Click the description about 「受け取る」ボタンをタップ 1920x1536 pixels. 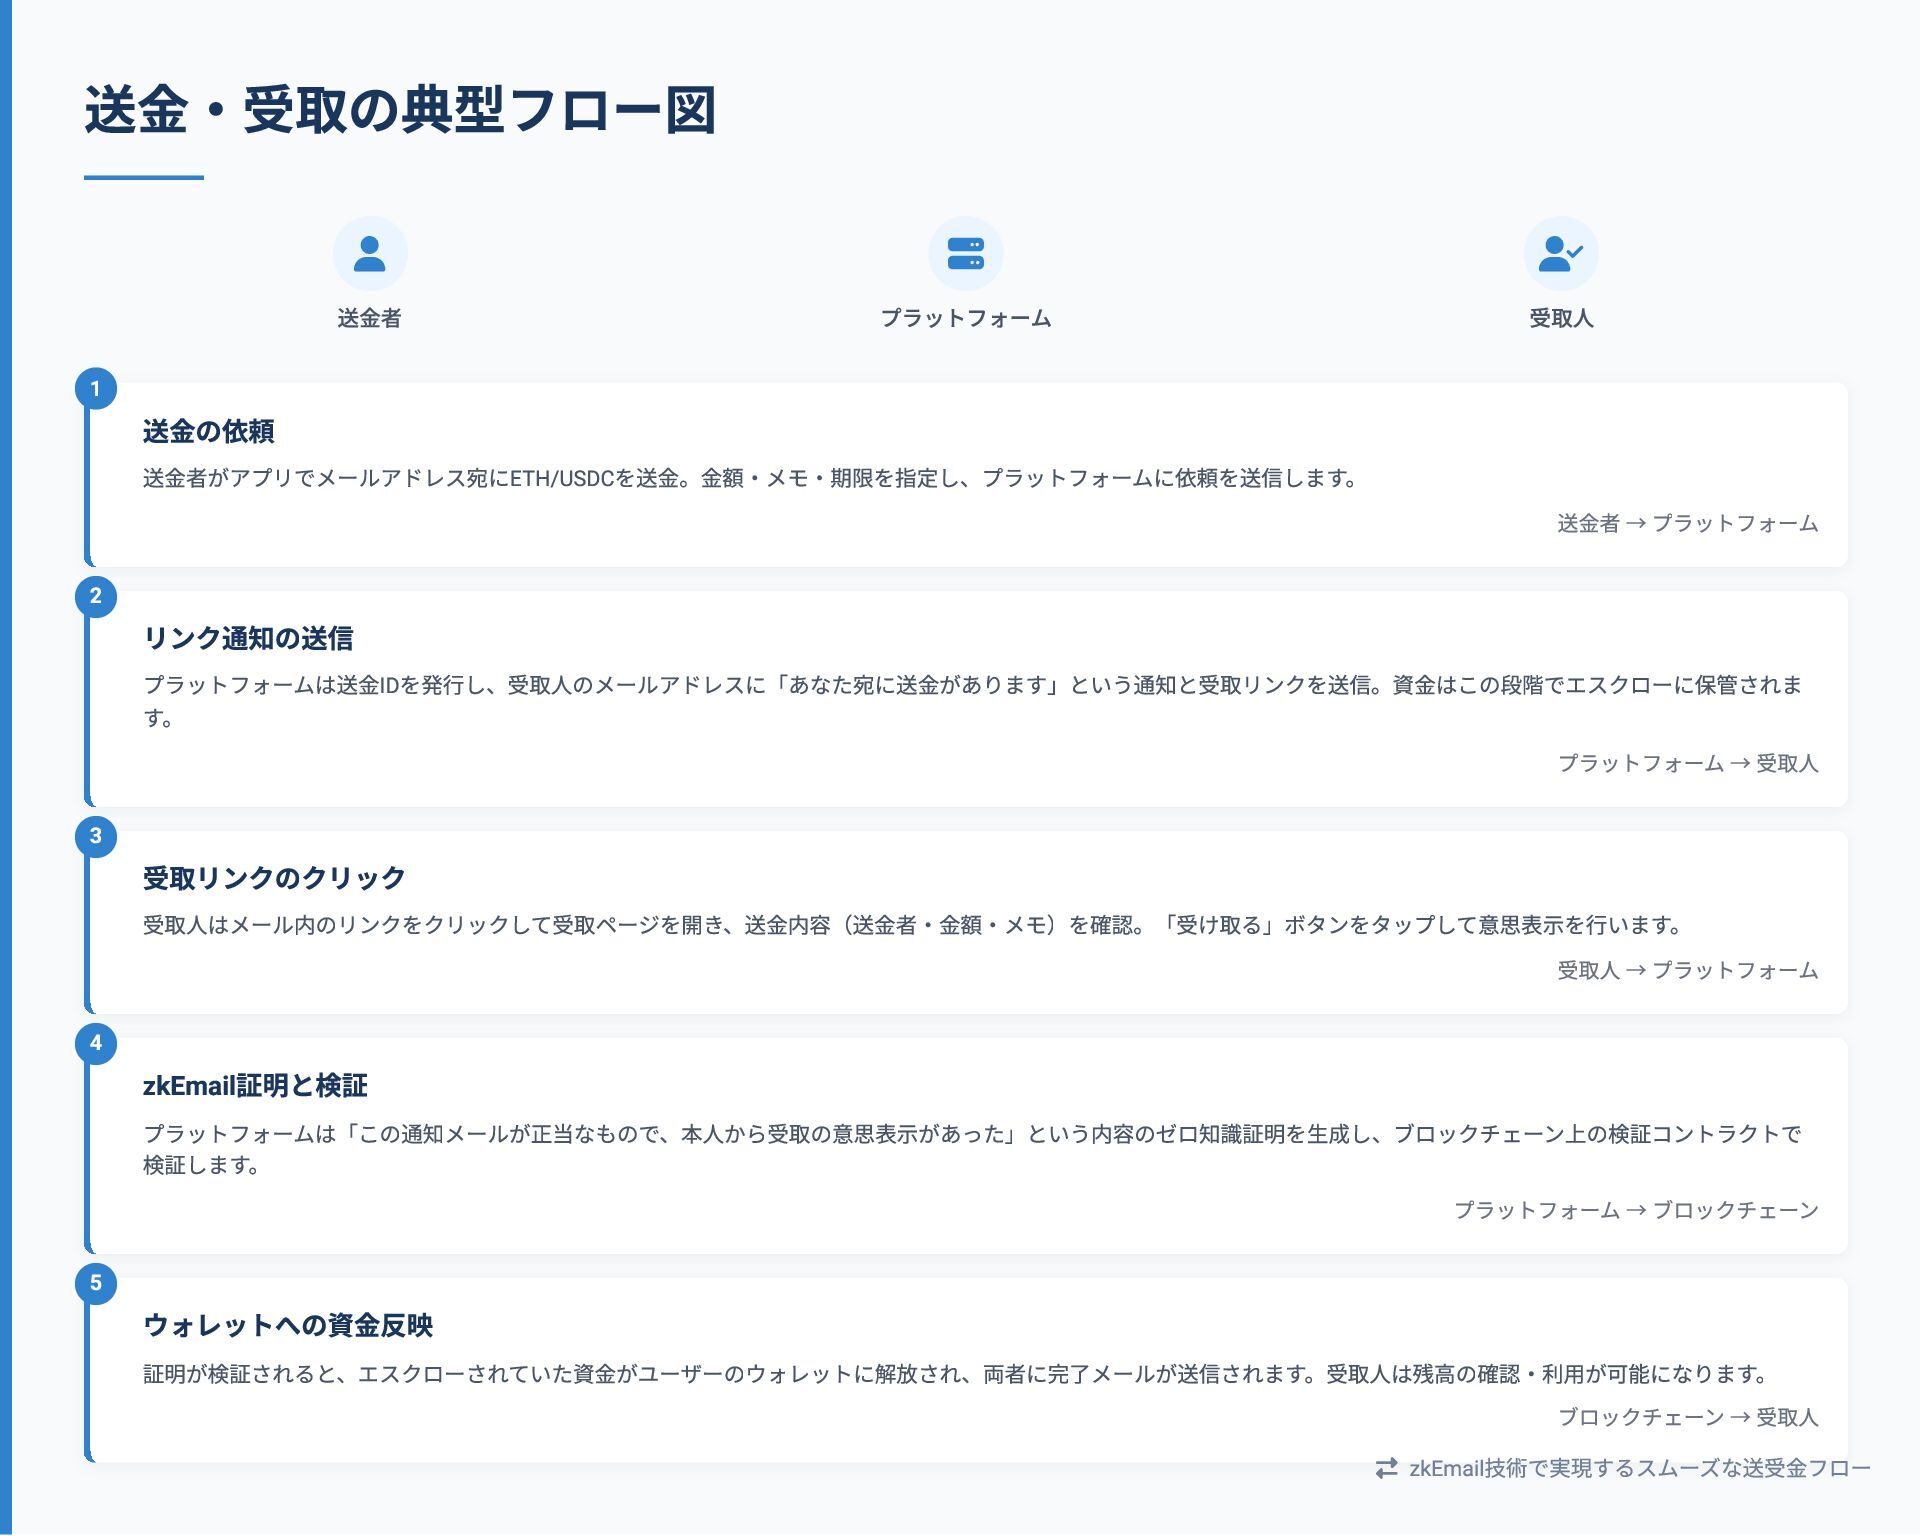pyautogui.click(x=913, y=925)
